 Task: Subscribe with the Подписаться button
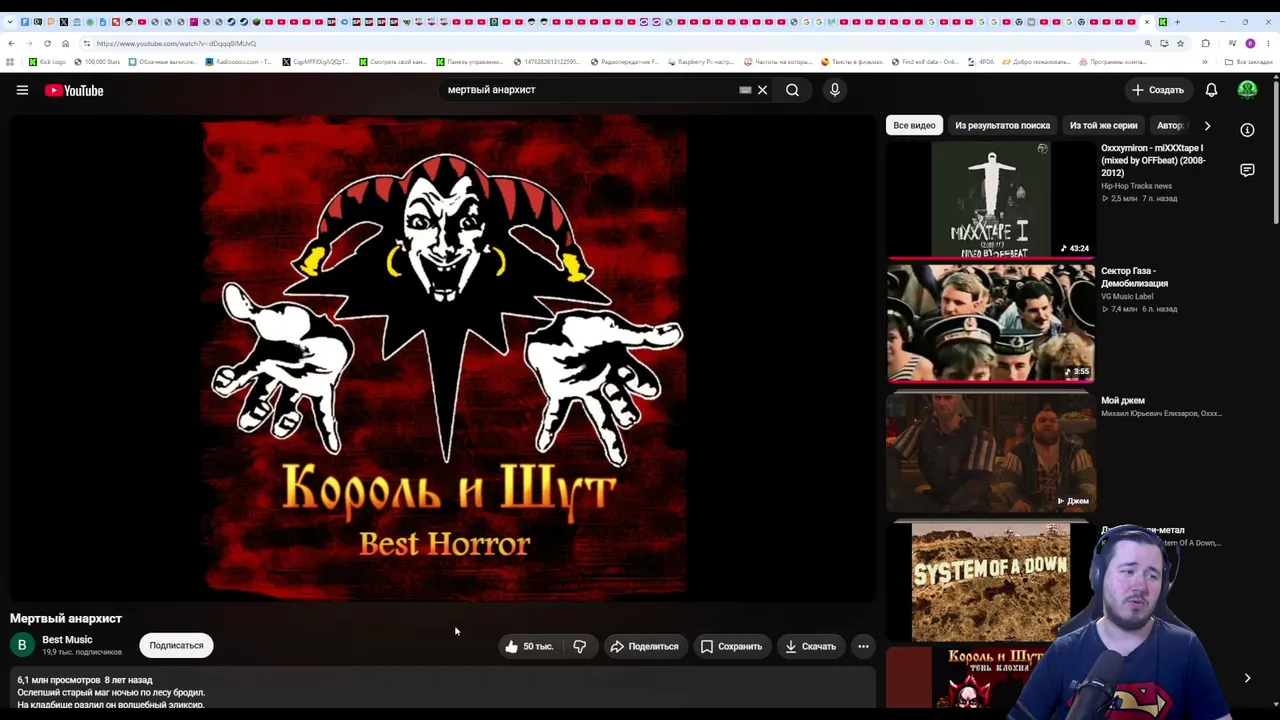(x=176, y=646)
